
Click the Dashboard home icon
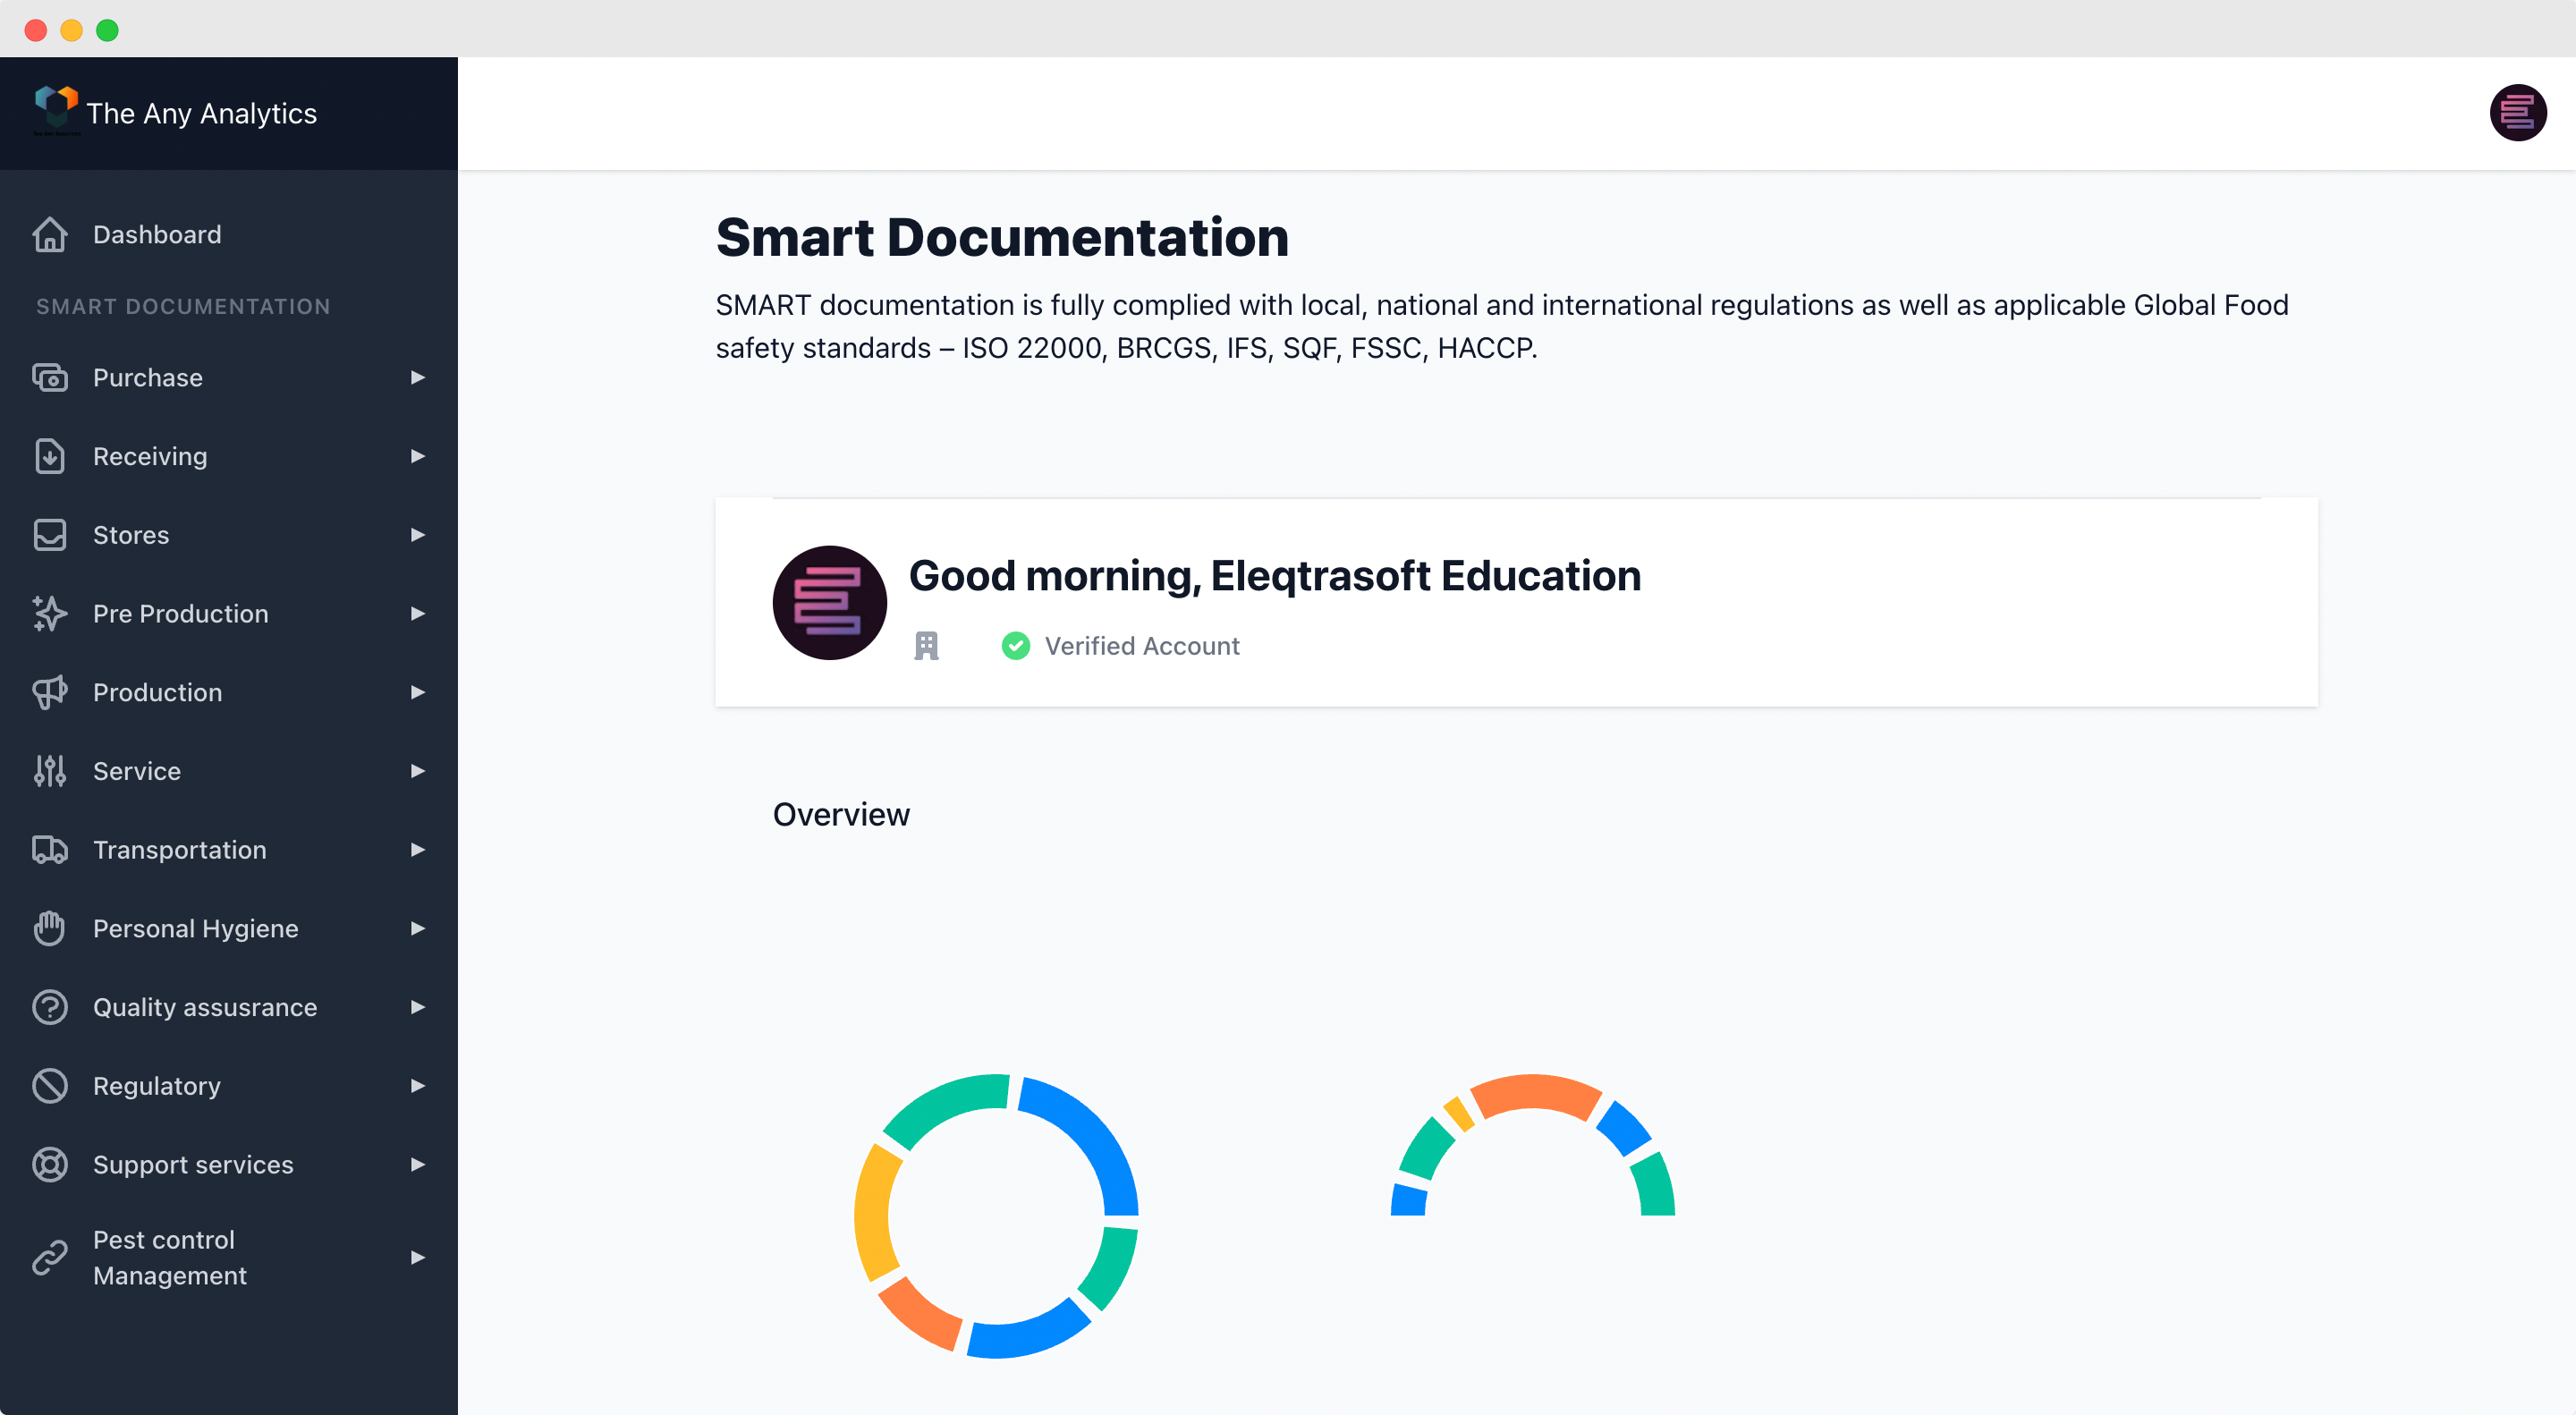coord(49,234)
